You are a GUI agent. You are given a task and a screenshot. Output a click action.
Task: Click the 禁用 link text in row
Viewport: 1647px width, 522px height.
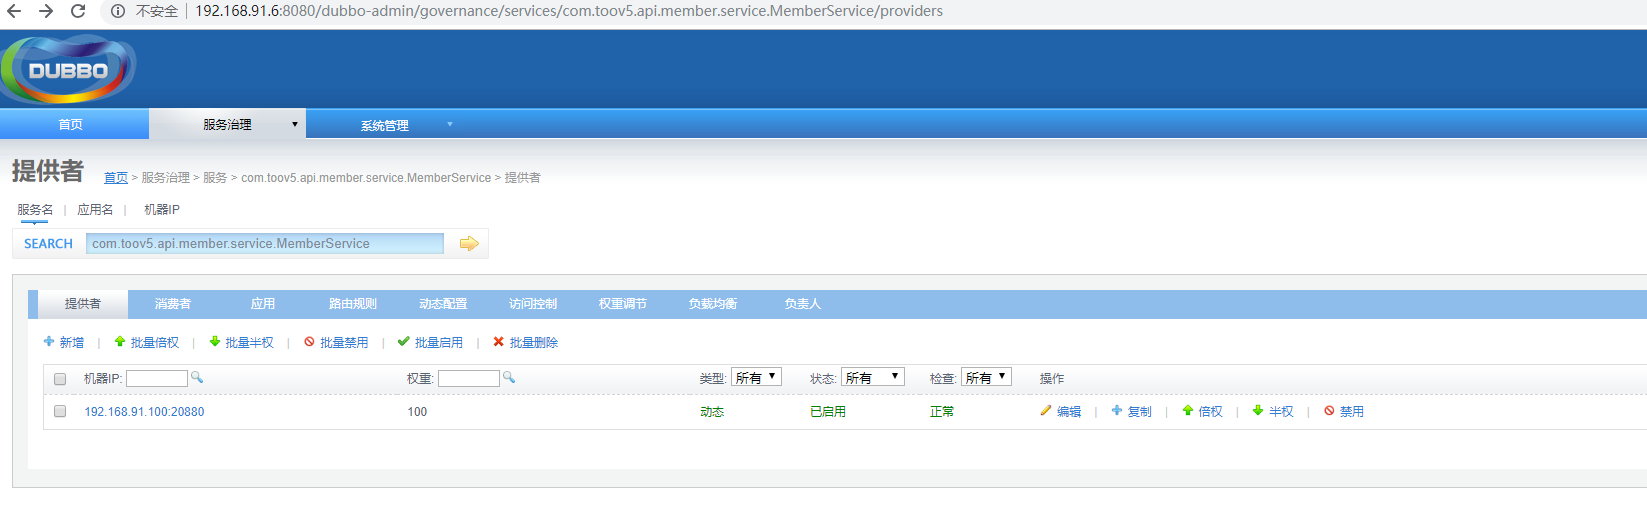point(1352,412)
